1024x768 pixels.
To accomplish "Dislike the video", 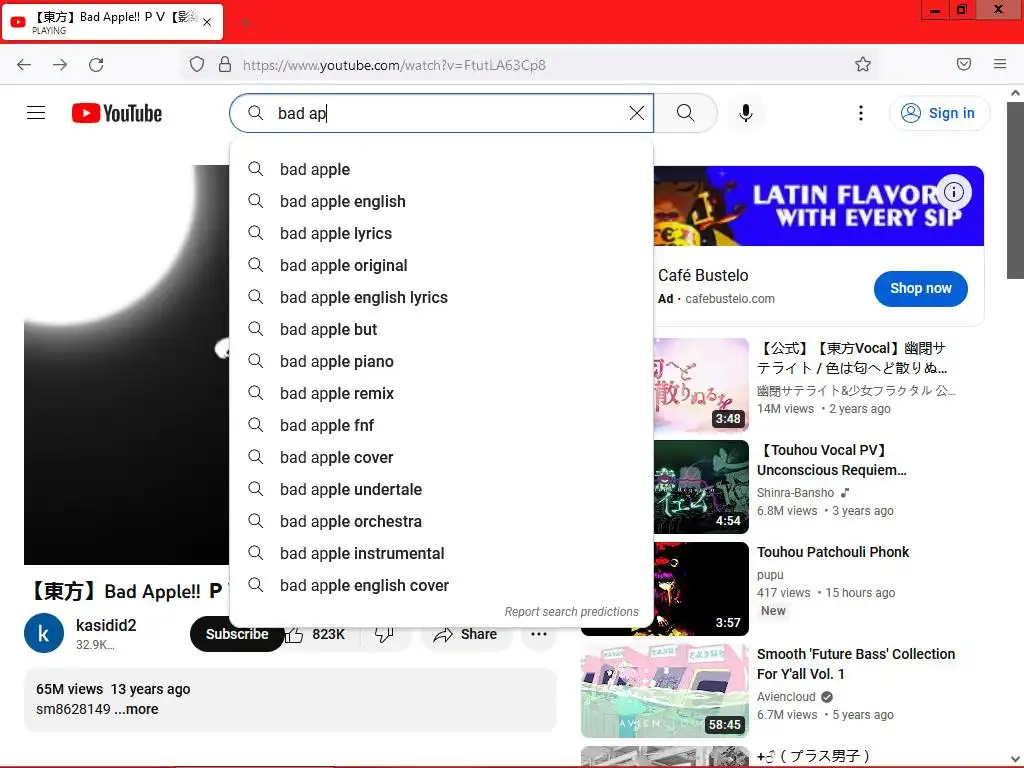I will click(384, 634).
